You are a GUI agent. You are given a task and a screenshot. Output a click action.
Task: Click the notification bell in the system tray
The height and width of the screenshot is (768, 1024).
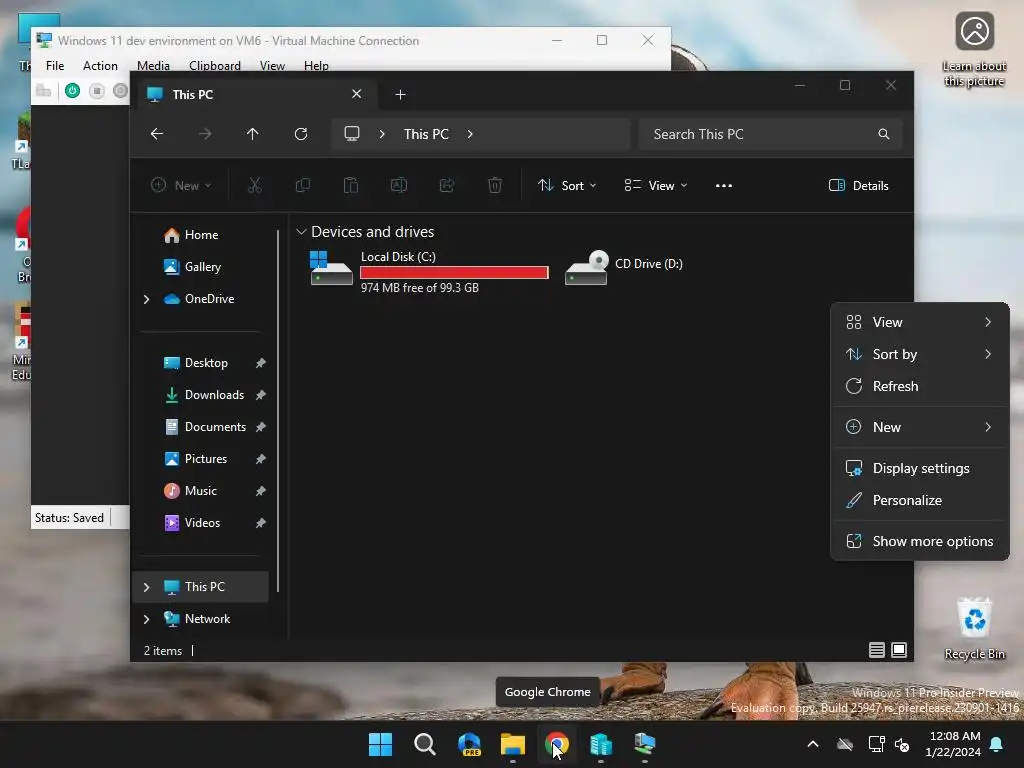(x=997, y=744)
